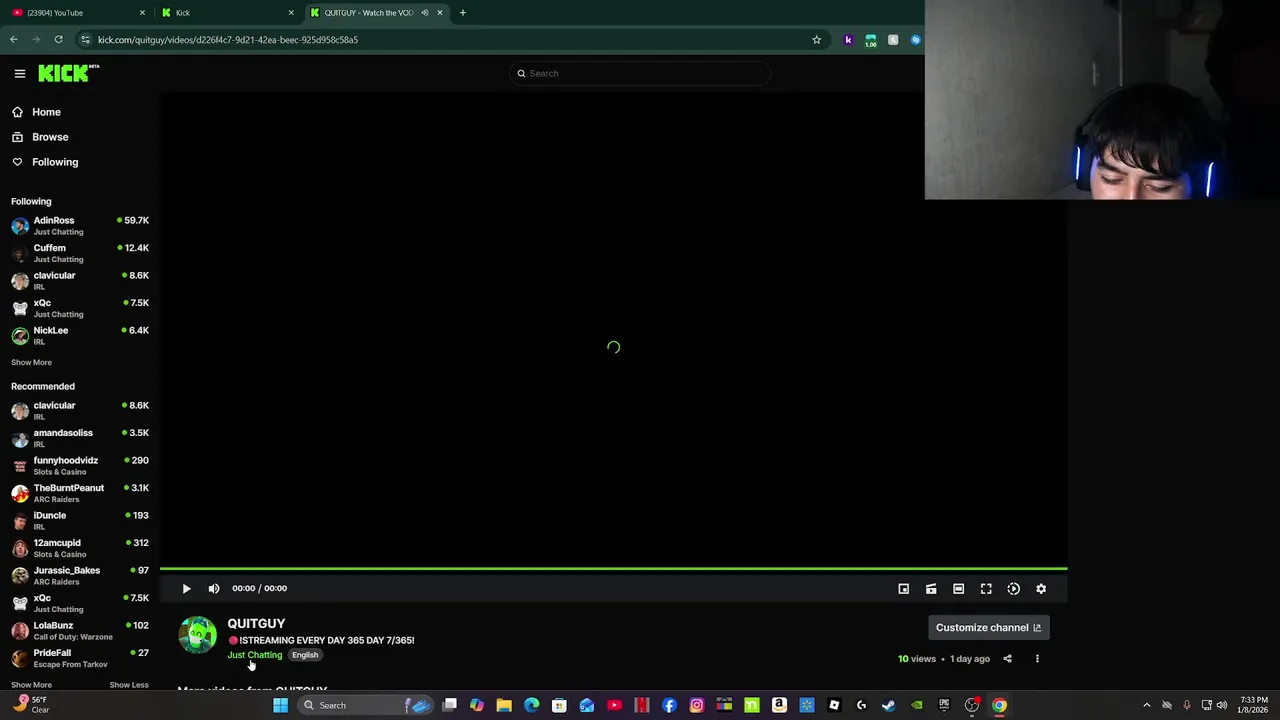Screen dimensions: 1280x720
Task: Expand Following list with Show More
Action: tap(31, 363)
